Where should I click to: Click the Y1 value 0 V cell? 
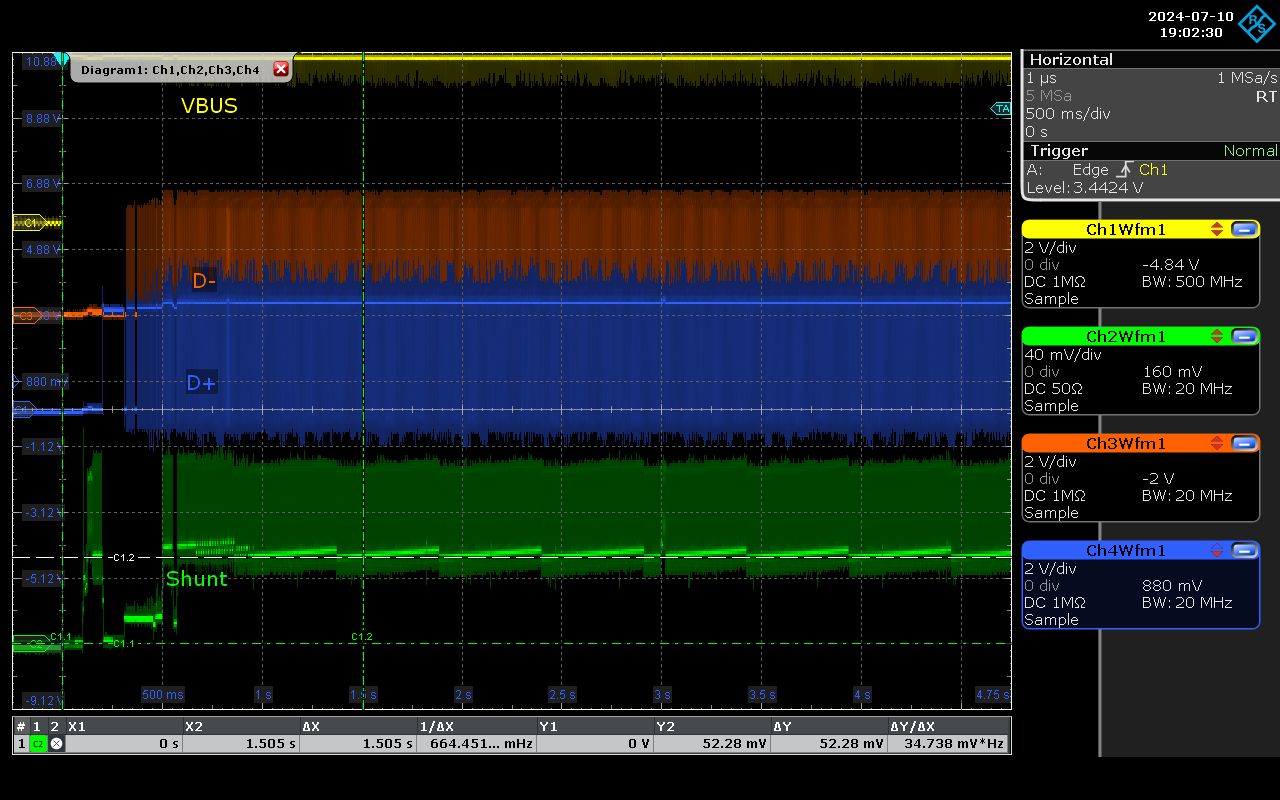point(594,744)
